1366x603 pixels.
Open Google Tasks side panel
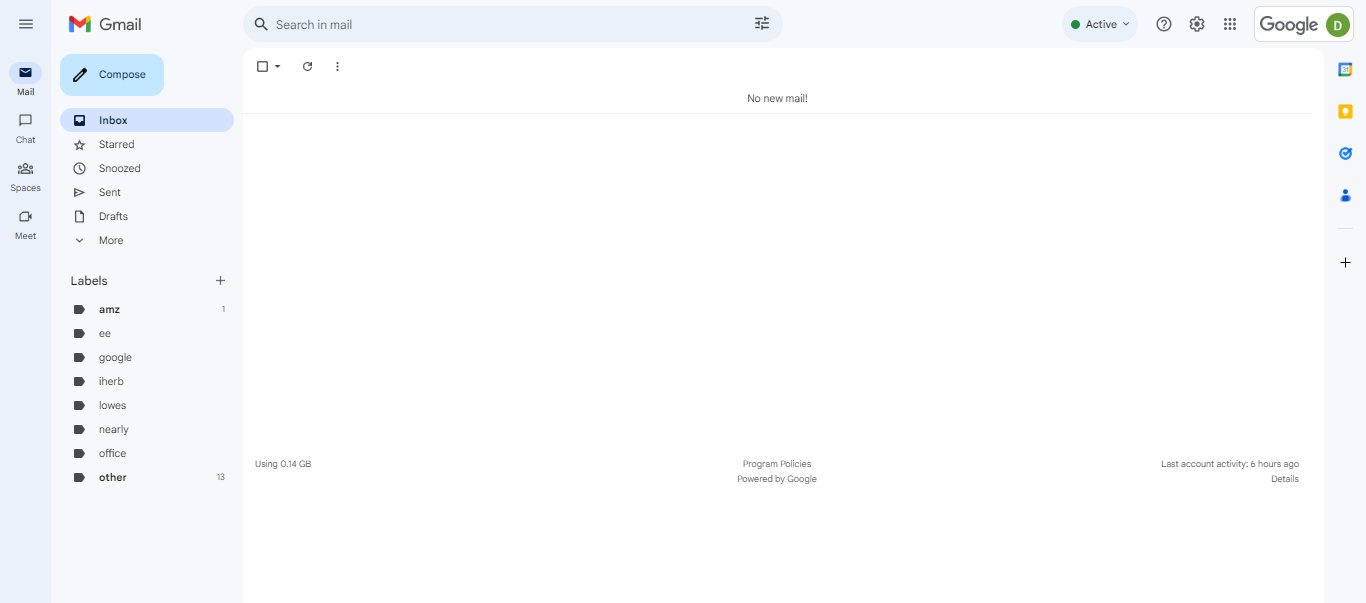point(1345,154)
